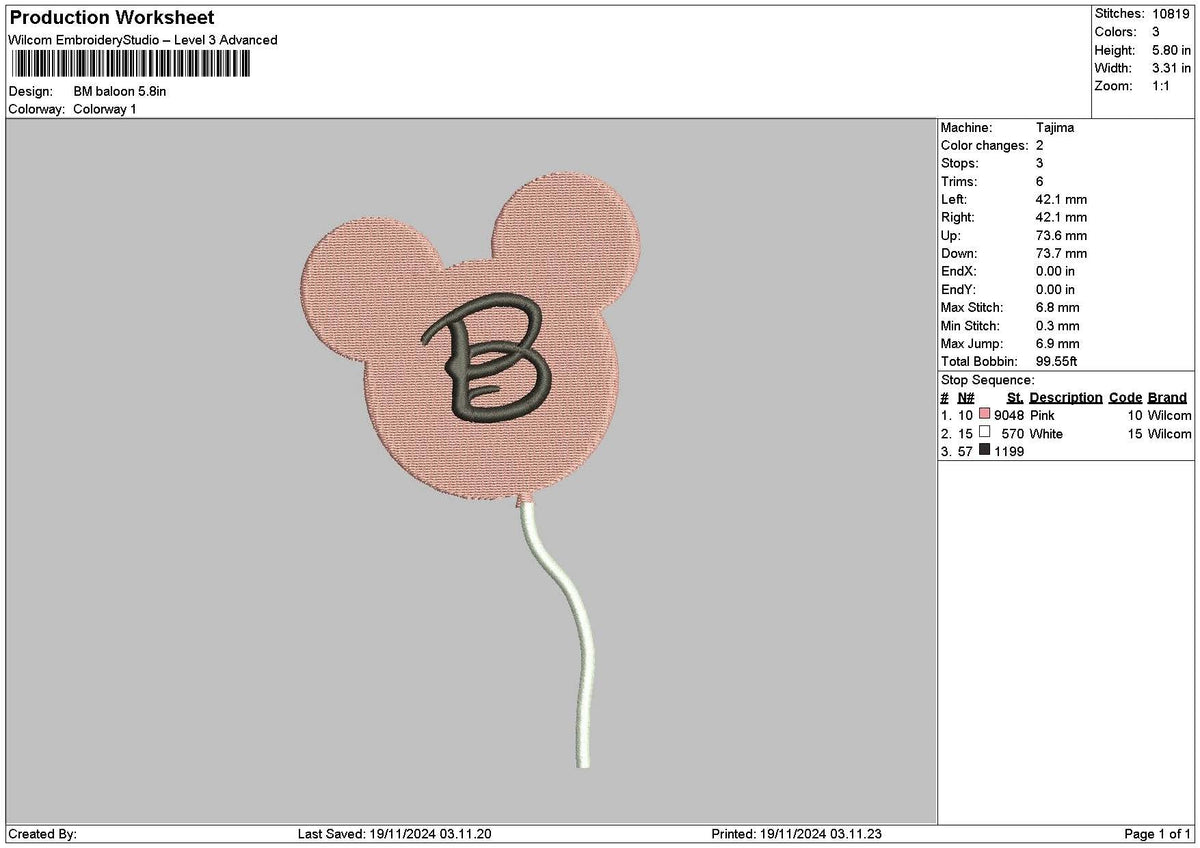Click 'Wilcom EmbroideryStudio – Level 3 Advanced' text
The width and height of the screenshot is (1200, 848).
(x=143, y=40)
